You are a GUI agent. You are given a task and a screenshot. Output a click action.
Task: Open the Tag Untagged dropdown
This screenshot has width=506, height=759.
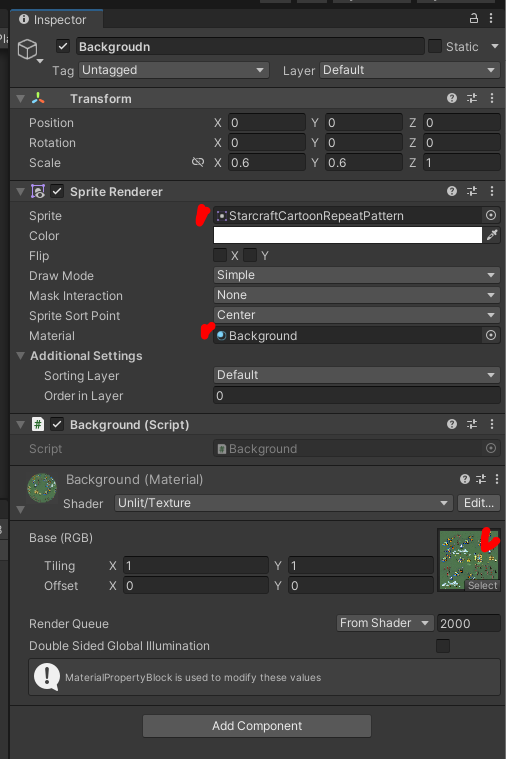[x=173, y=70]
